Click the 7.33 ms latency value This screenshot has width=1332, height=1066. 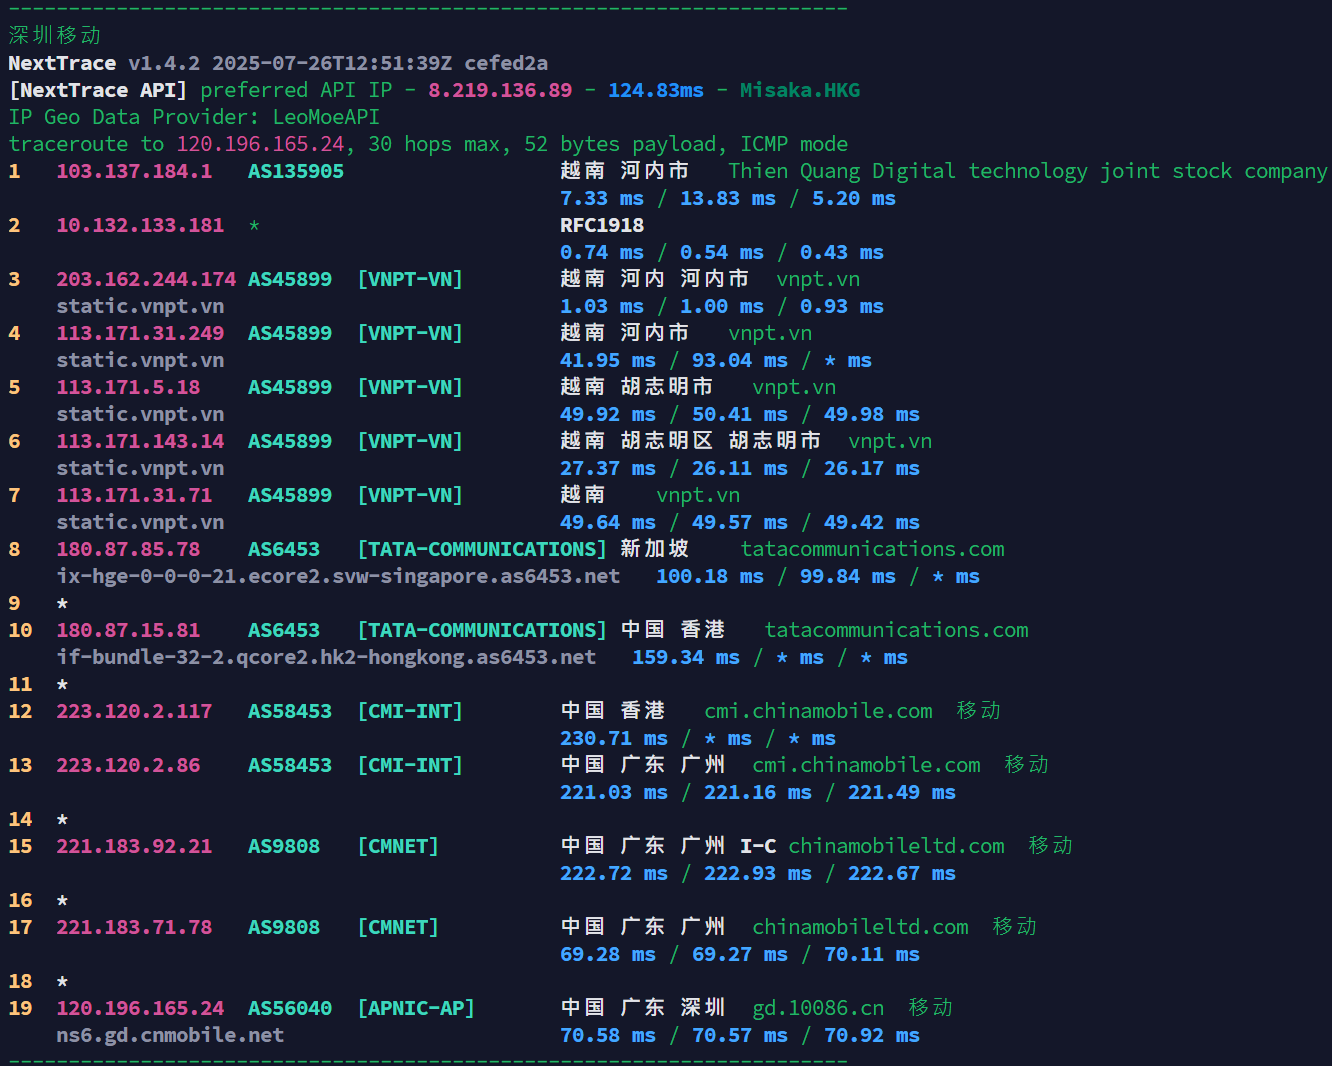[x=602, y=198]
